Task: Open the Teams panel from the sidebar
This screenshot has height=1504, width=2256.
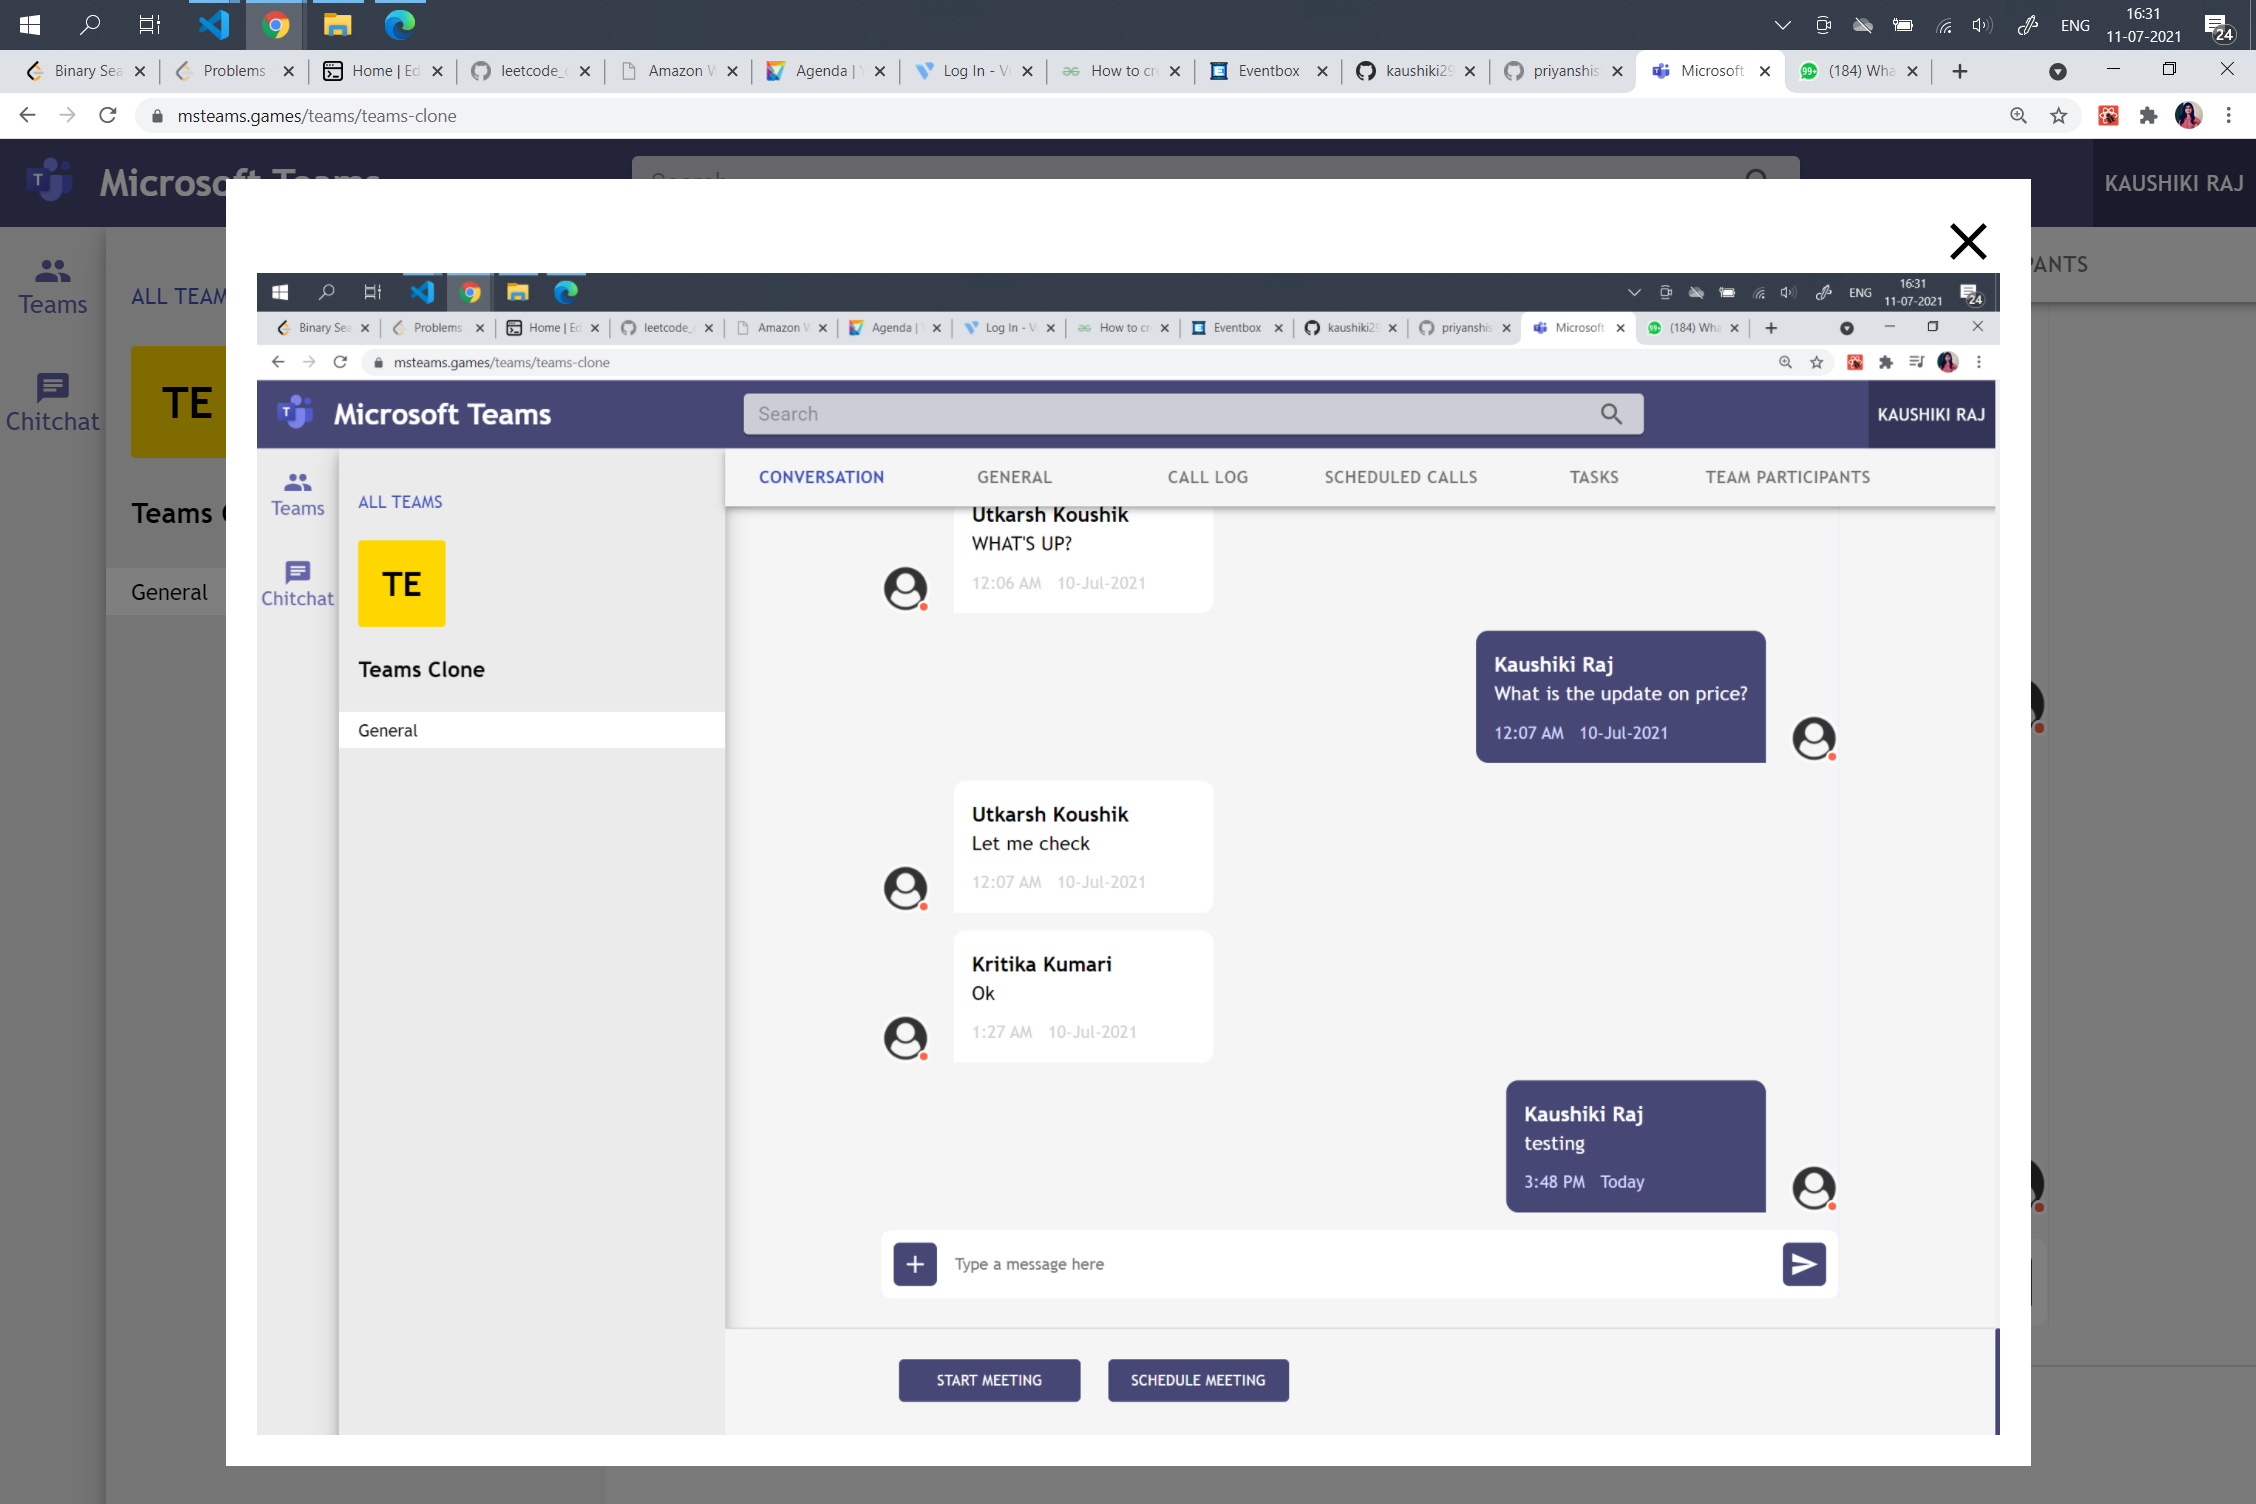Action: click(297, 494)
